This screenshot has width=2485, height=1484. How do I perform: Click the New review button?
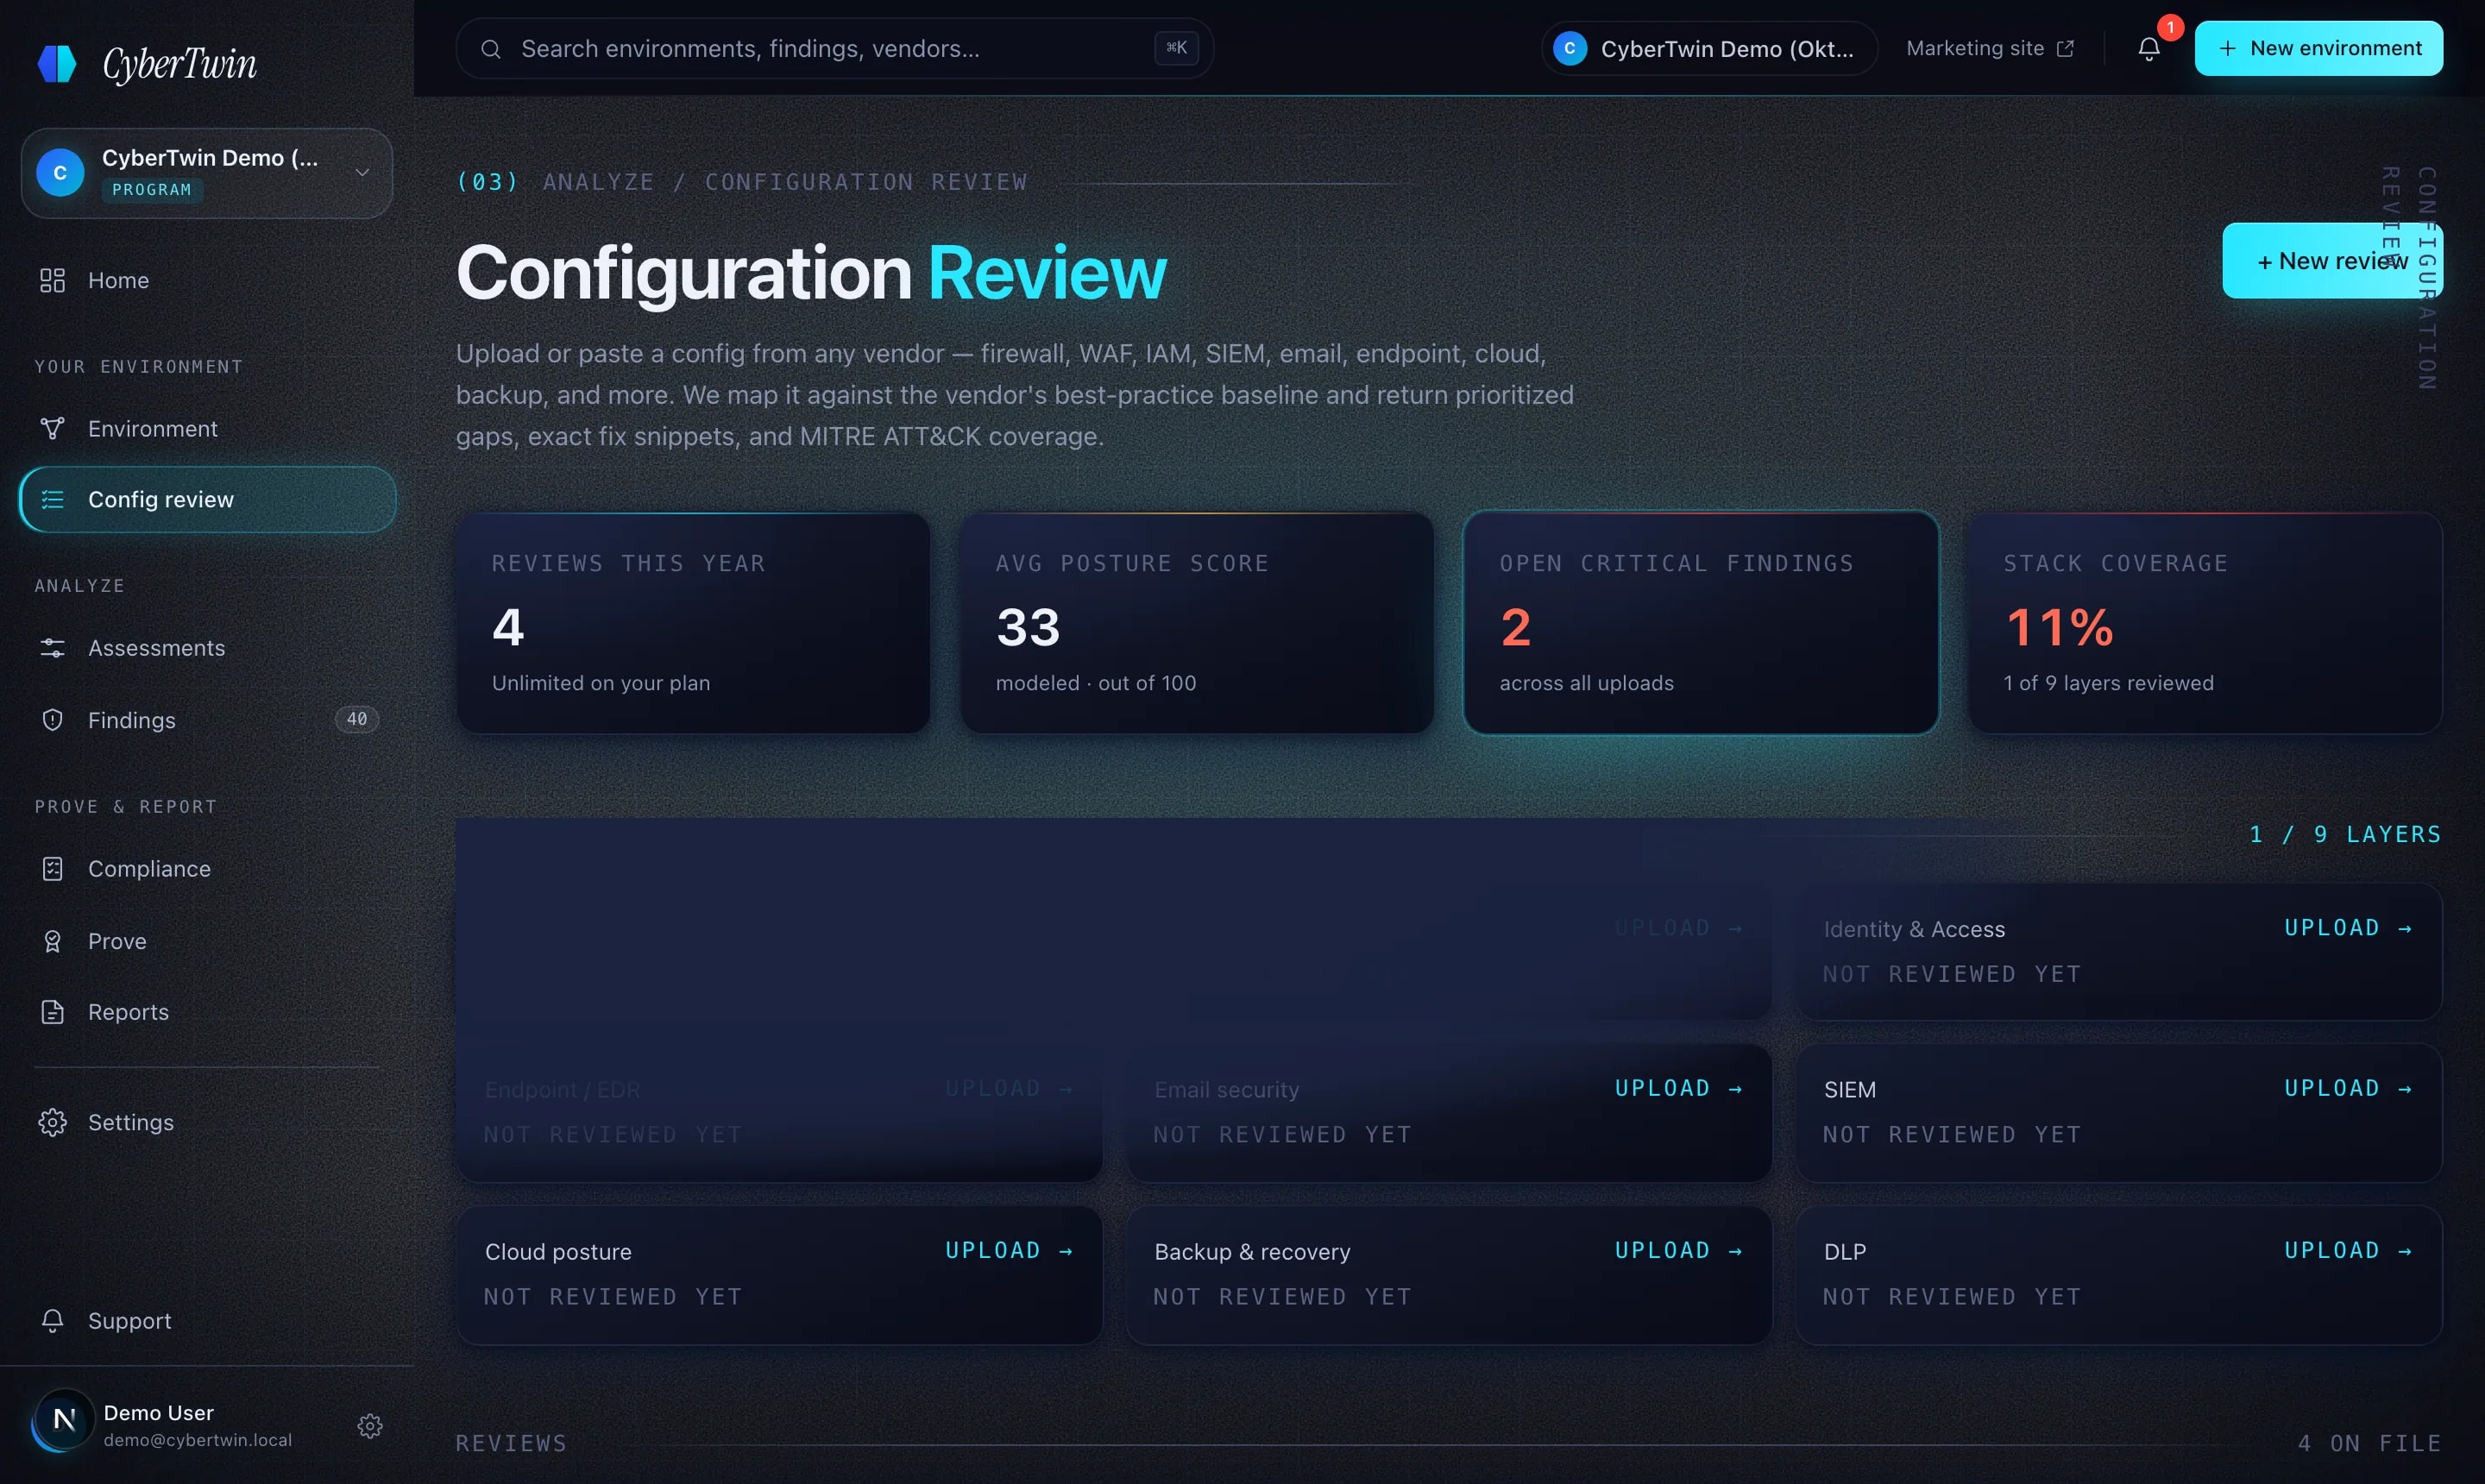tap(2331, 261)
